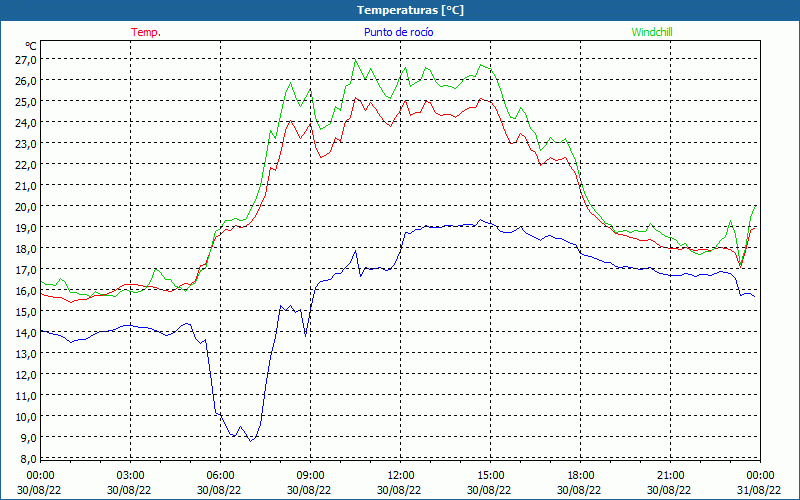
Task: Select the green Windchill legend label
Action: (x=652, y=32)
